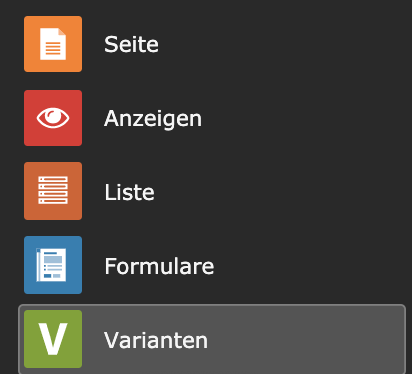Click the word Liste

click(129, 192)
